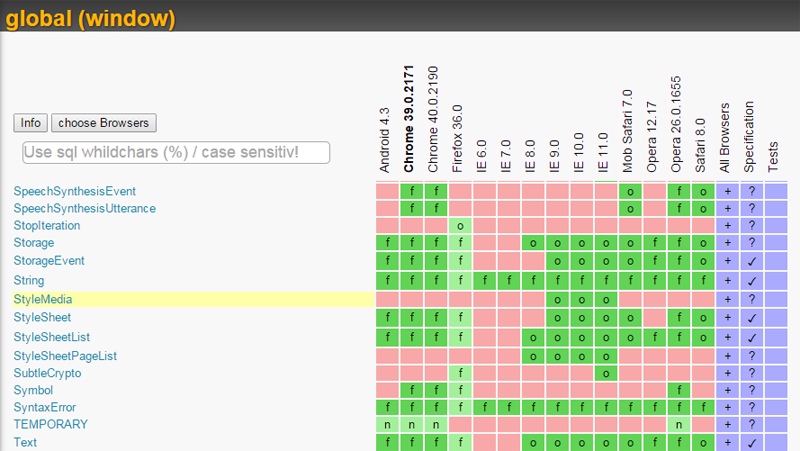Click the IE 9.0 cell for StyleMedia
This screenshot has width=800, height=451.
coord(557,299)
